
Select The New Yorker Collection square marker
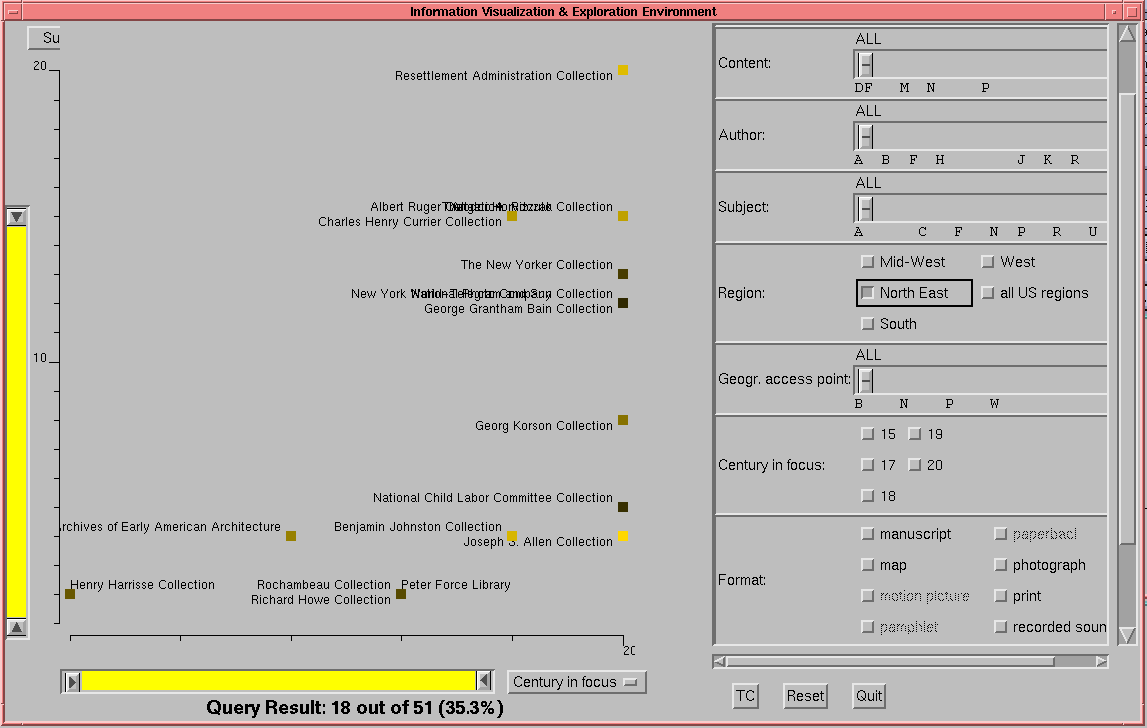[x=623, y=274]
